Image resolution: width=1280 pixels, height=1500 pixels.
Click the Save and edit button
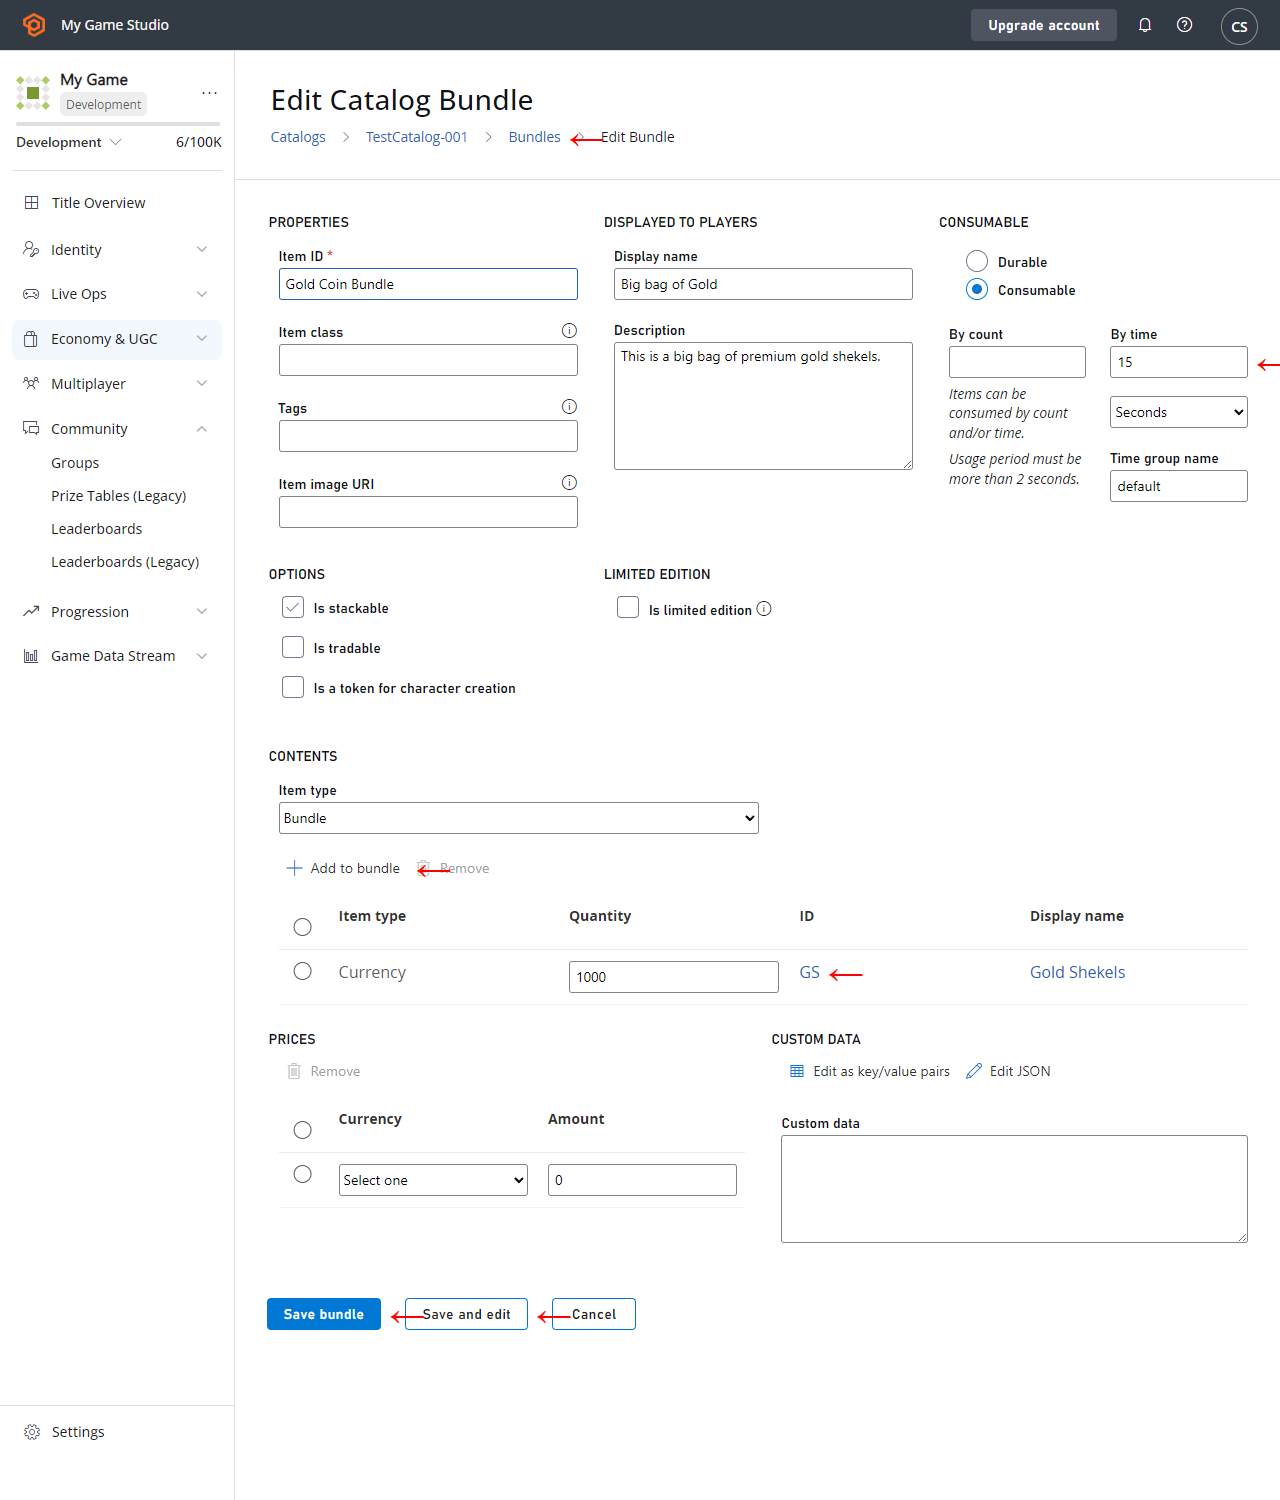466,1314
